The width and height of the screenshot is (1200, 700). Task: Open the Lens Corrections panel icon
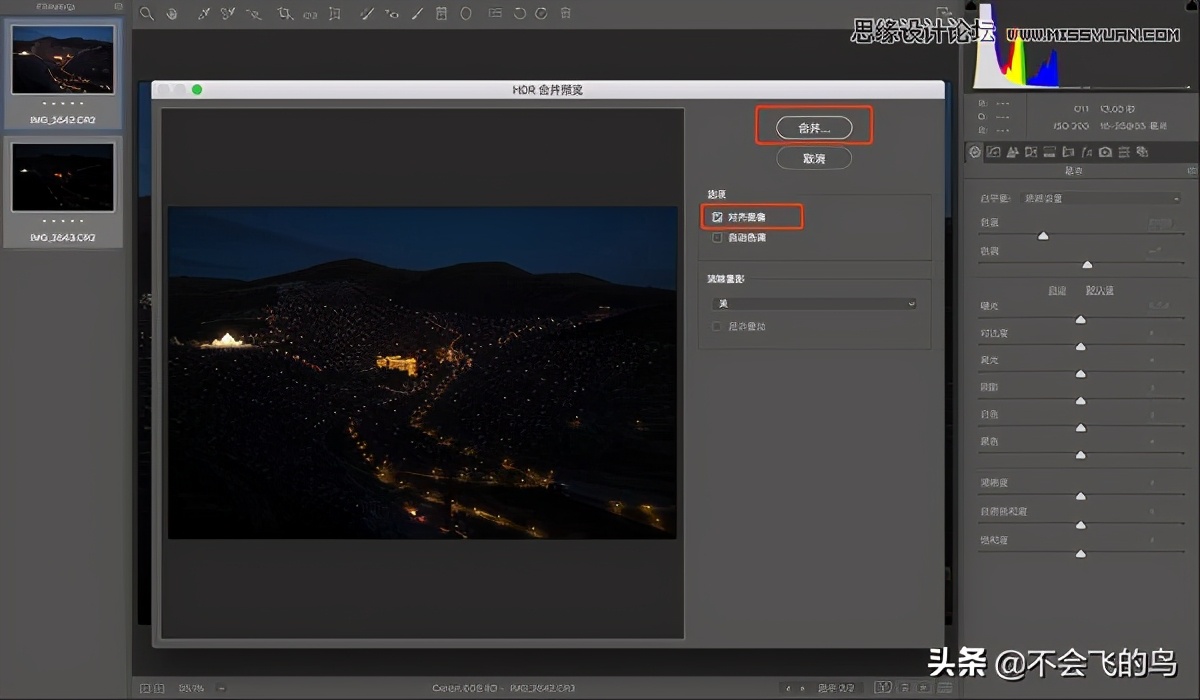coord(1068,152)
